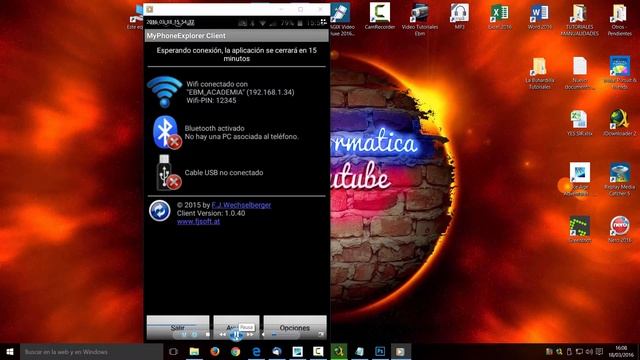Open the Camtasia taskbar icon
The height and width of the screenshot is (360, 640).
[x=318, y=351]
